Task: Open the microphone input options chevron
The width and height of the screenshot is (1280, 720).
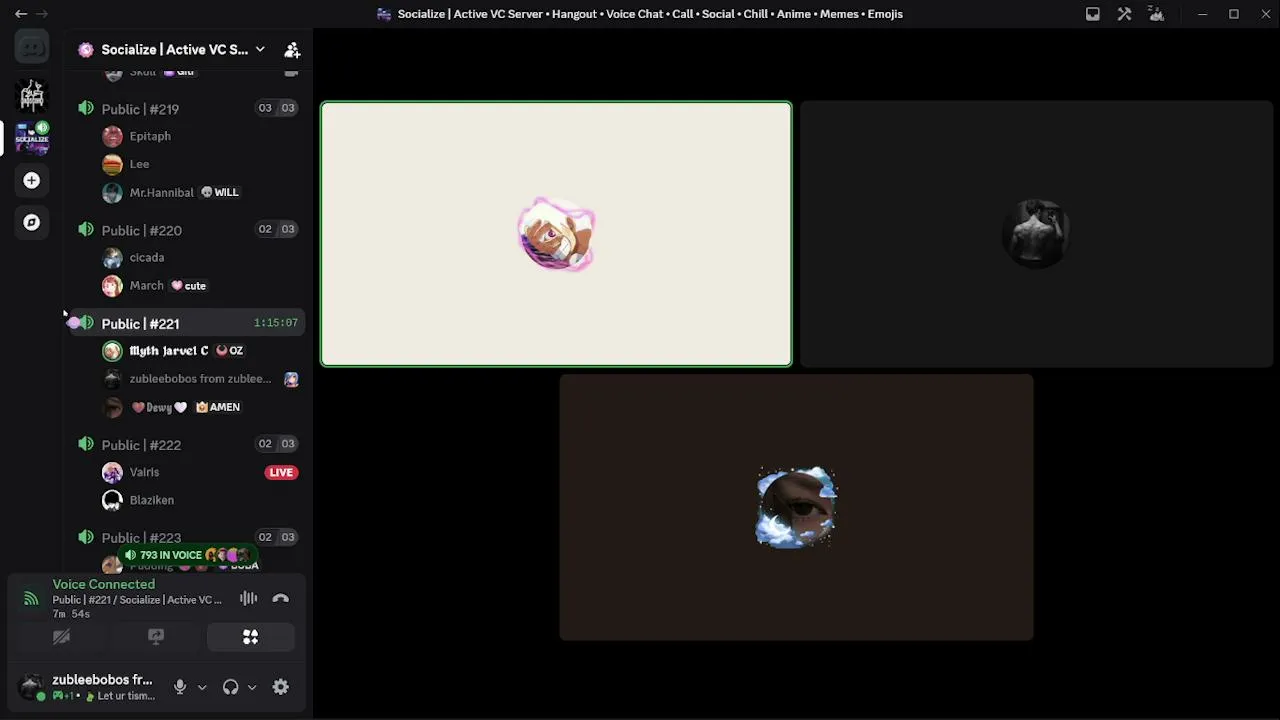Action: [x=202, y=687]
